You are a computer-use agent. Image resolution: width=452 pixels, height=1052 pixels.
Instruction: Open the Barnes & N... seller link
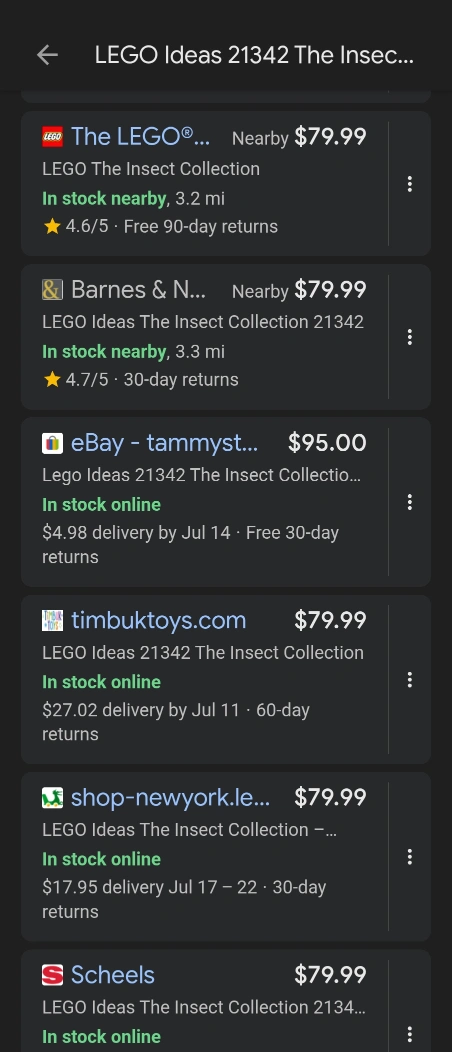[x=138, y=290]
